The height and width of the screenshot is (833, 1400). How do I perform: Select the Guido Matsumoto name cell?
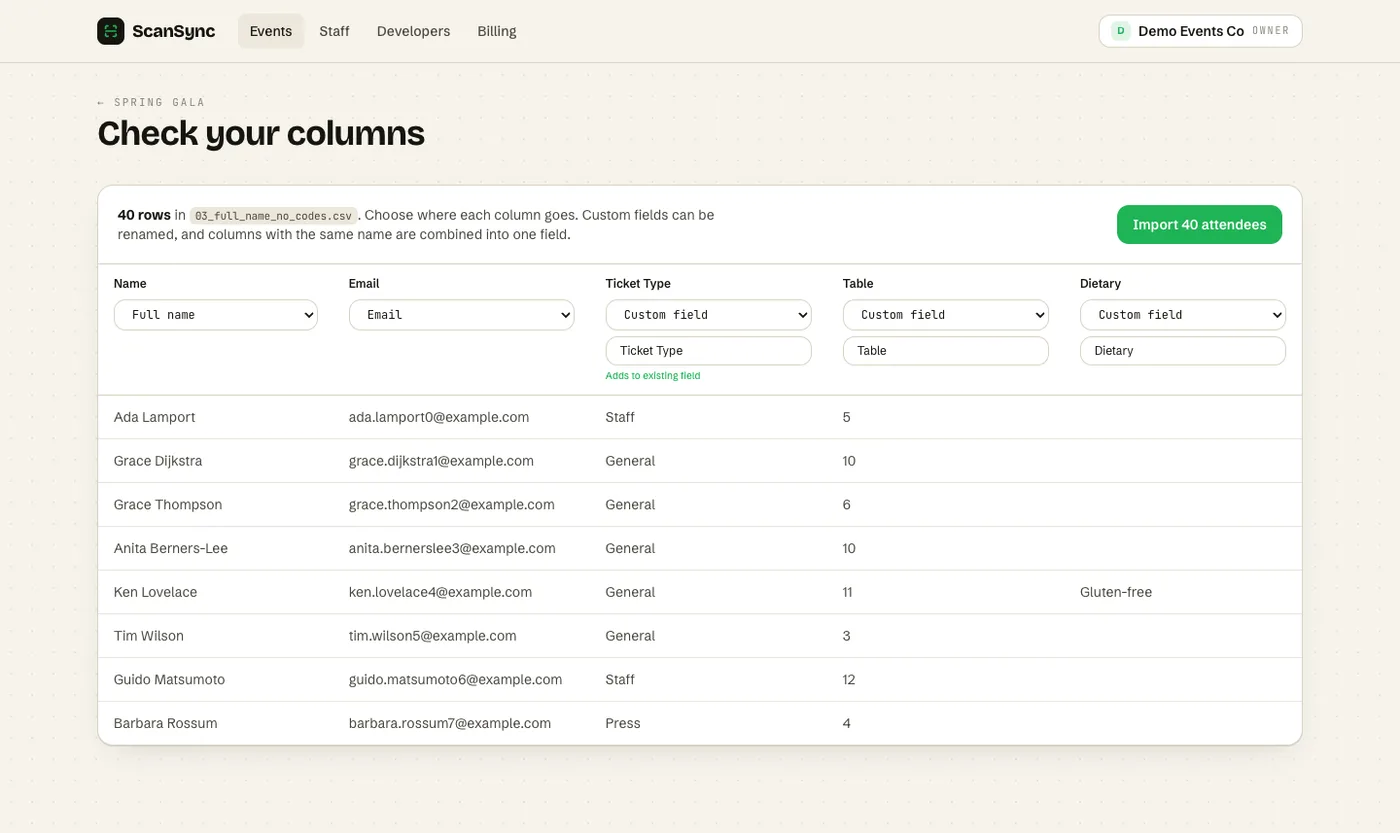pyautogui.click(x=169, y=680)
